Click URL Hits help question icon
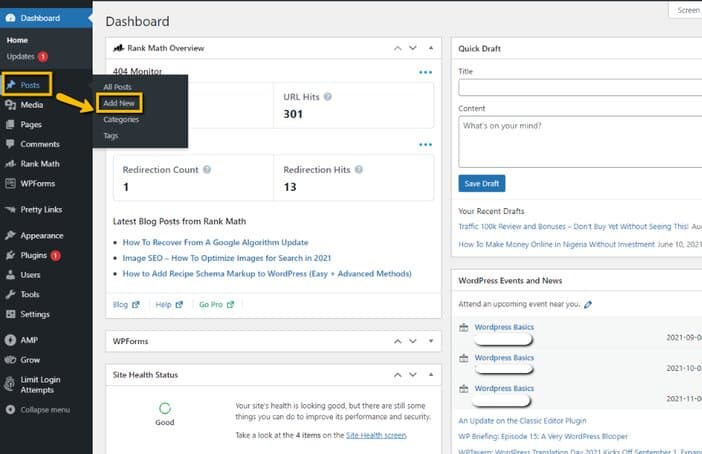The height and width of the screenshot is (454, 702). pyautogui.click(x=328, y=97)
